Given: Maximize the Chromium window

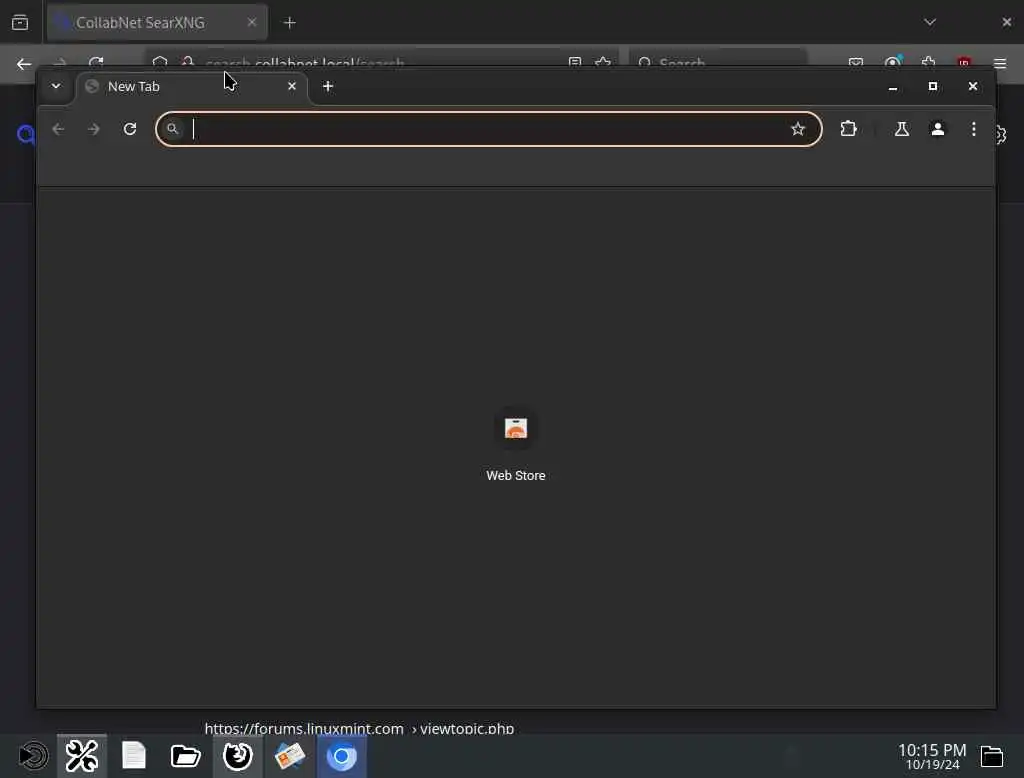Looking at the screenshot, I should pyautogui.click(x=933, y=86).
